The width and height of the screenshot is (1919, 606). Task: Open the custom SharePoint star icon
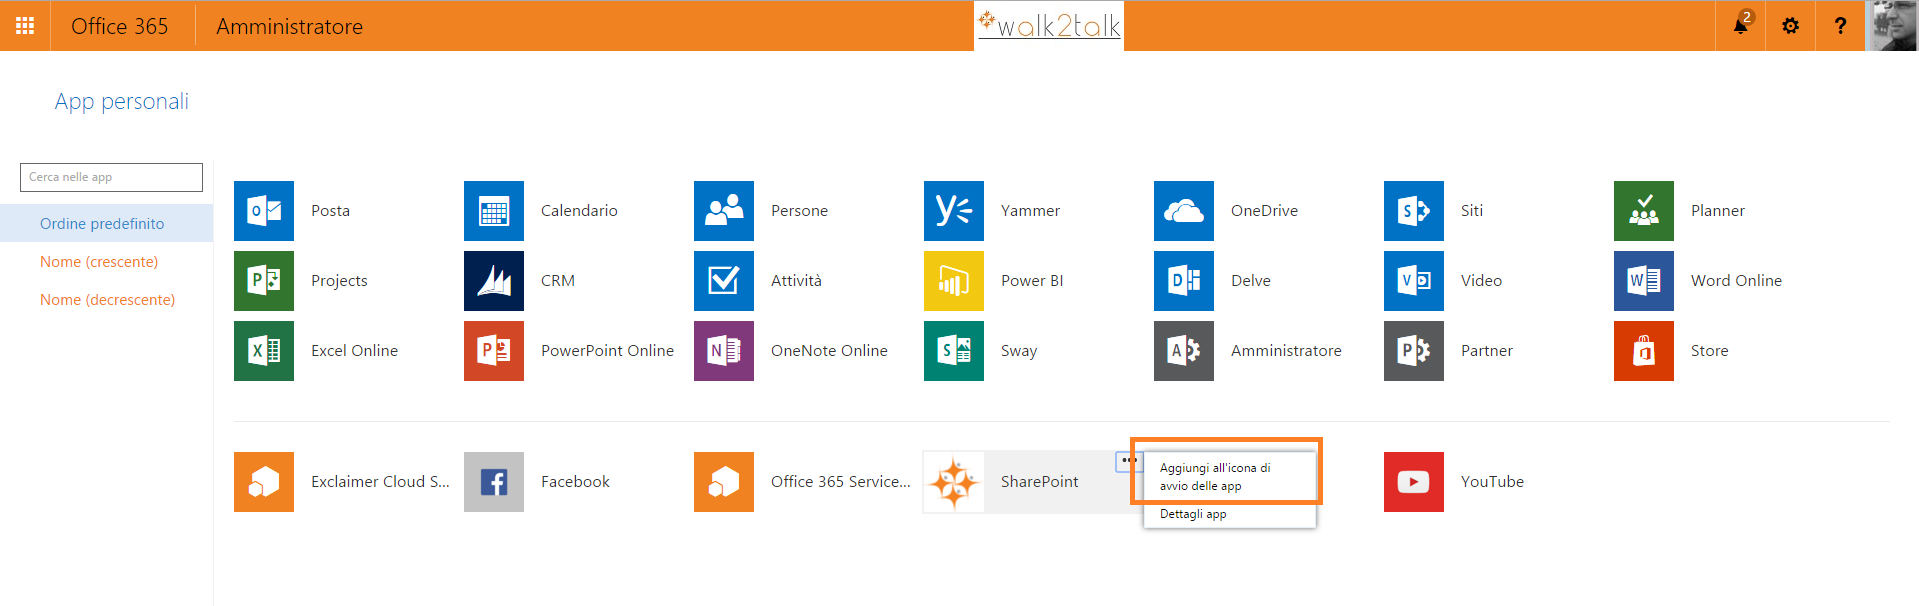click(x=954, y=482)
